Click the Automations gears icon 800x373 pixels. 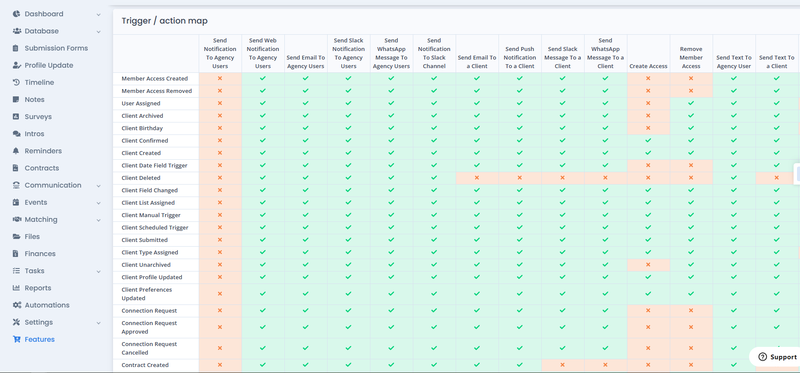click(16, 305)
